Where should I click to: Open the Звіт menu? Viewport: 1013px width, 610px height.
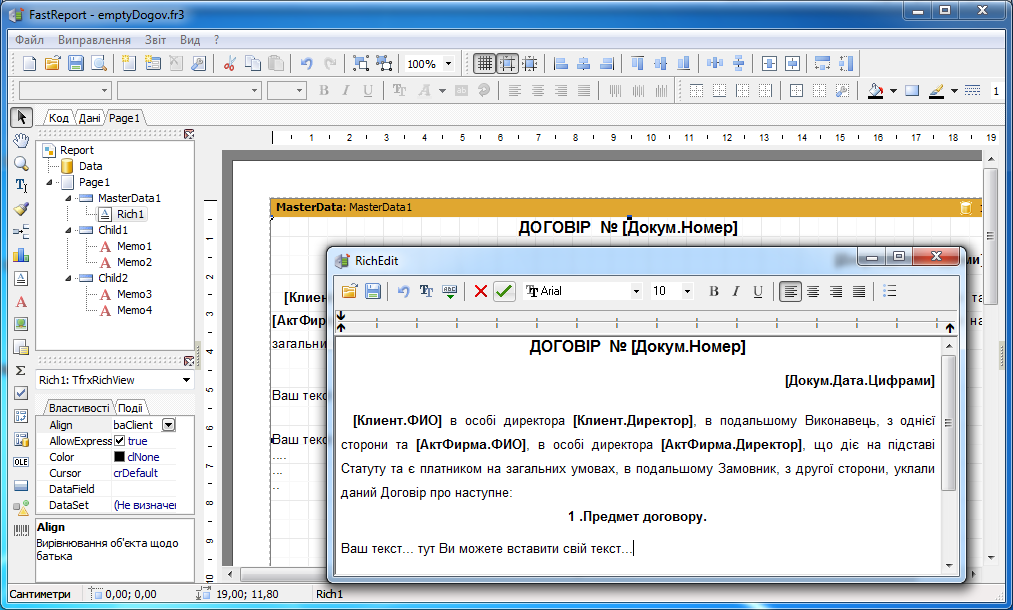tap(155, 40)
